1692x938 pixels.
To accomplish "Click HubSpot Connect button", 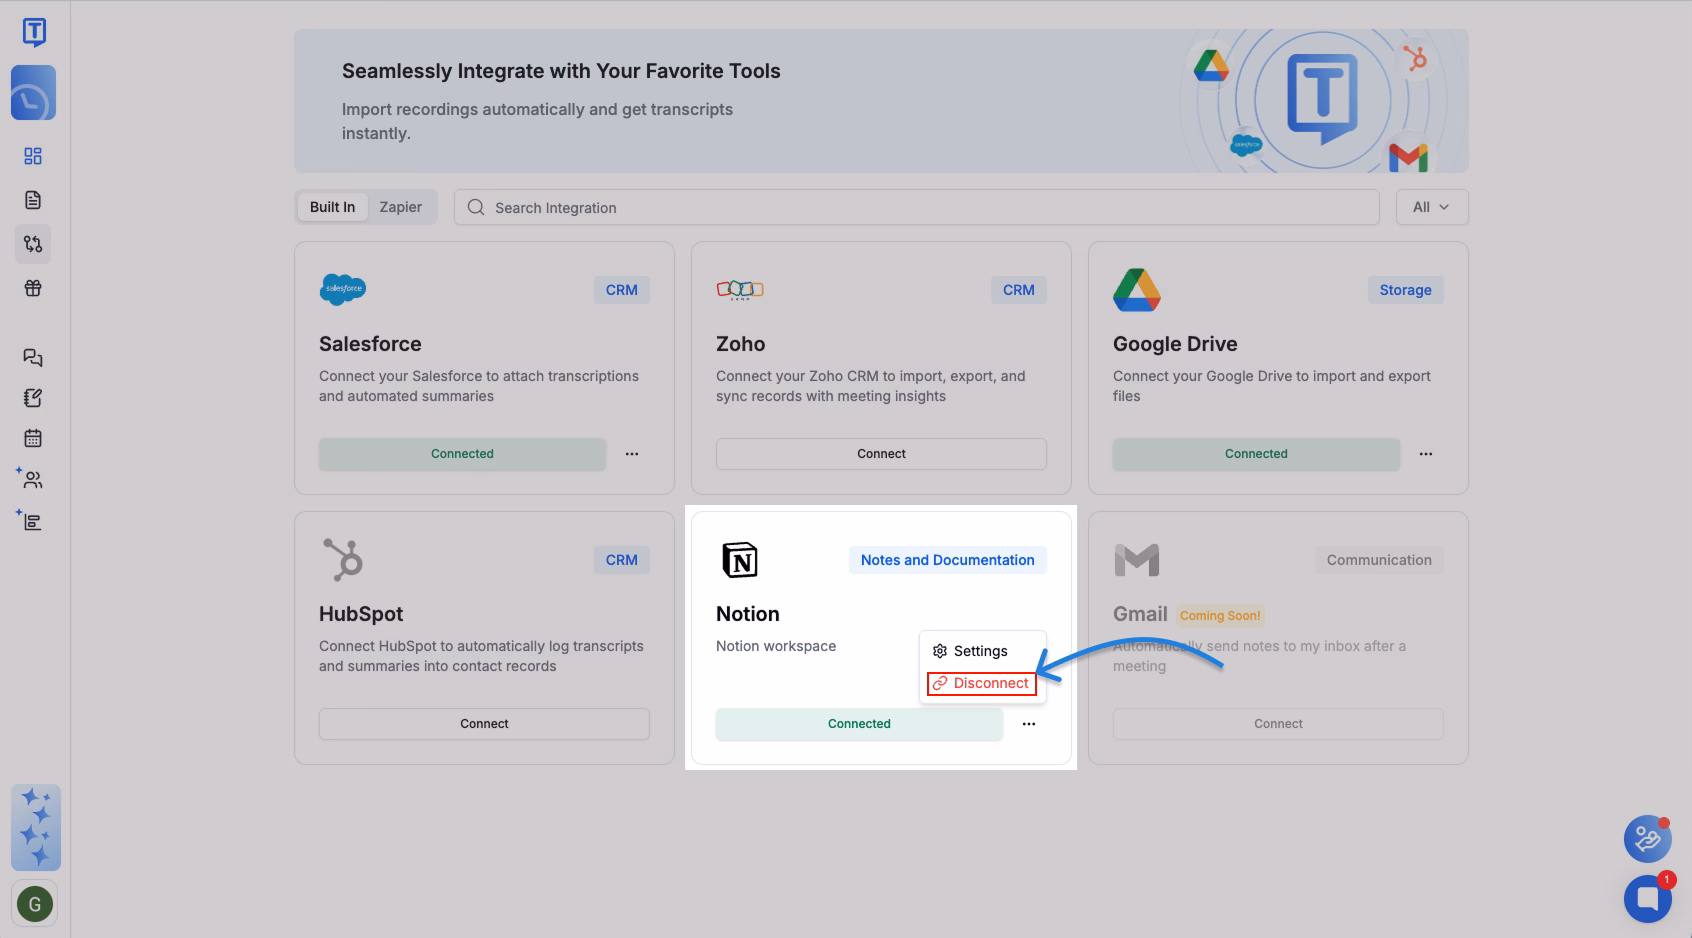I will coord(484,724).
